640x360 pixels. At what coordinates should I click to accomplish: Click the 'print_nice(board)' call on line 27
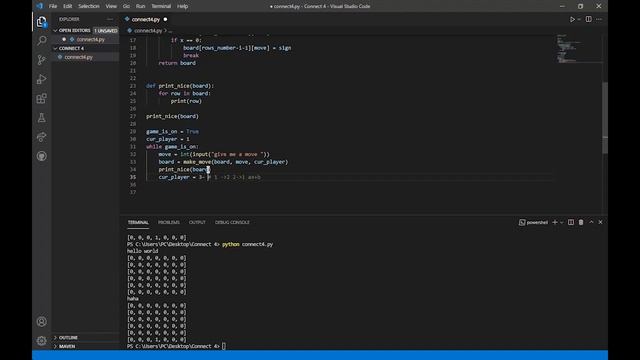[172, 116]
